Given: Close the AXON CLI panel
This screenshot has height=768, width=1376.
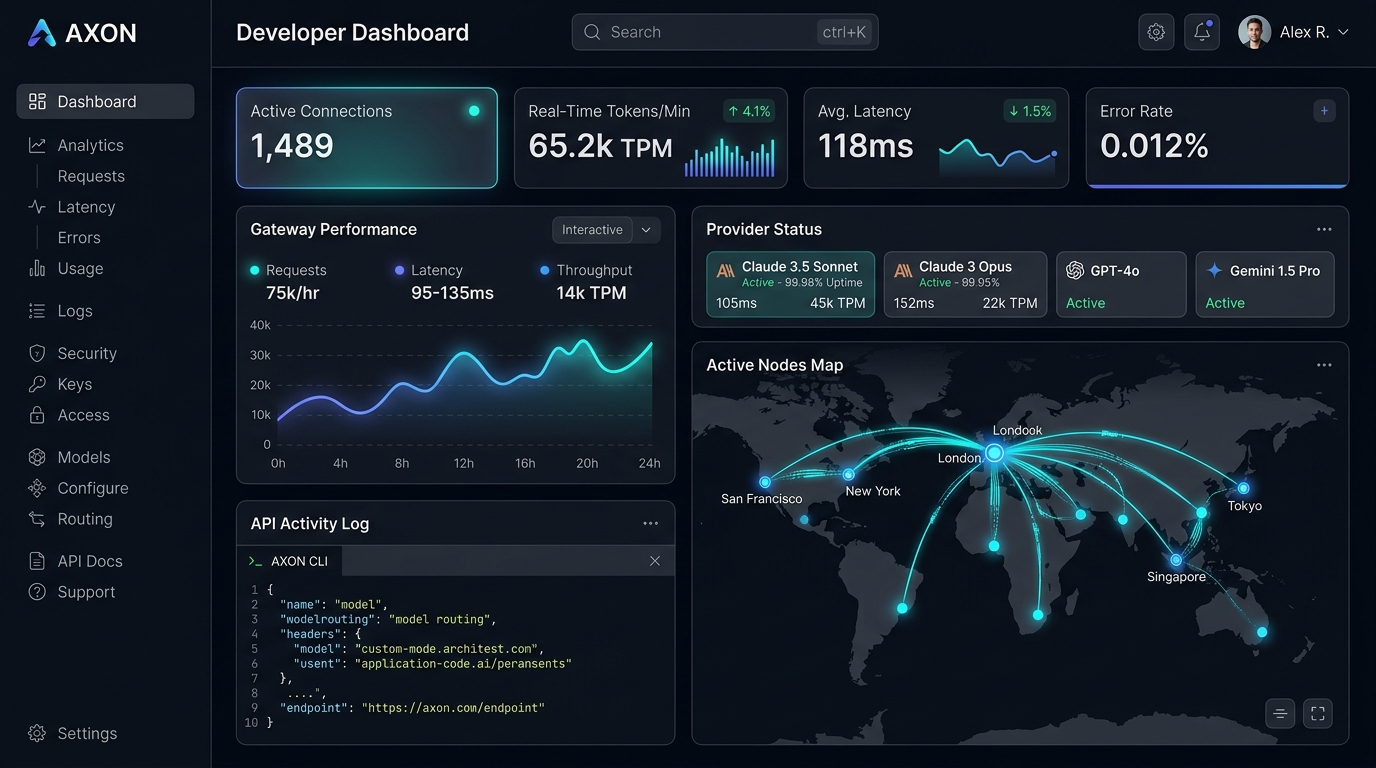Looking at the screenshot, I should point(655,561).
